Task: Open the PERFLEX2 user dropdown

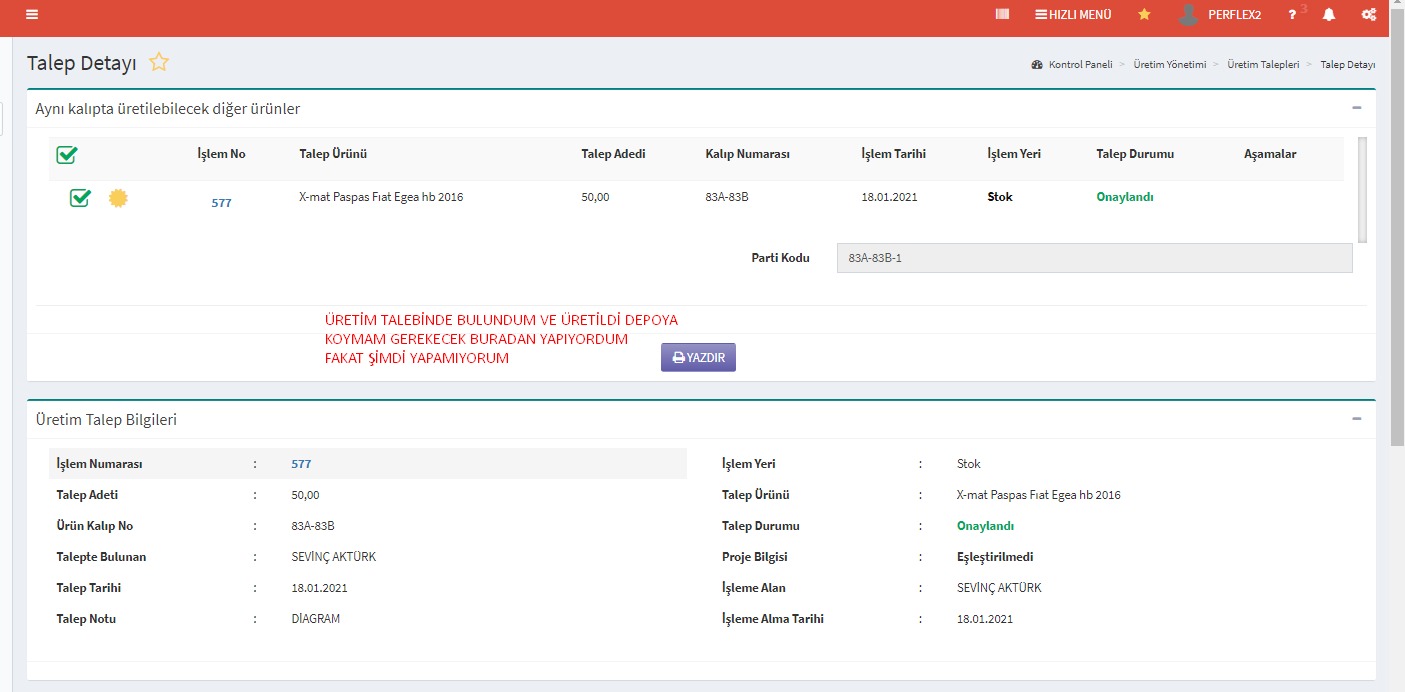Action: point(1223,15)
